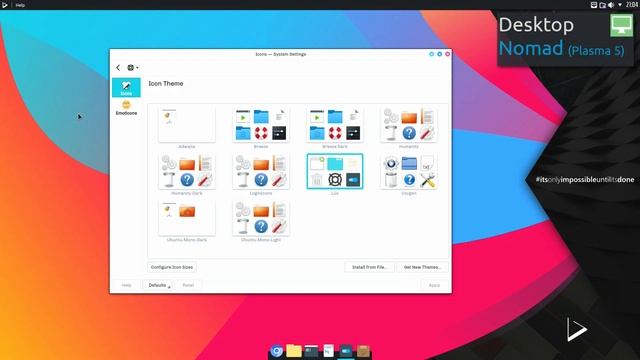Launch the Chromium browser from dock
This screenshot has width=640, height=360.
pyautogui.click(x=276, y=351)
